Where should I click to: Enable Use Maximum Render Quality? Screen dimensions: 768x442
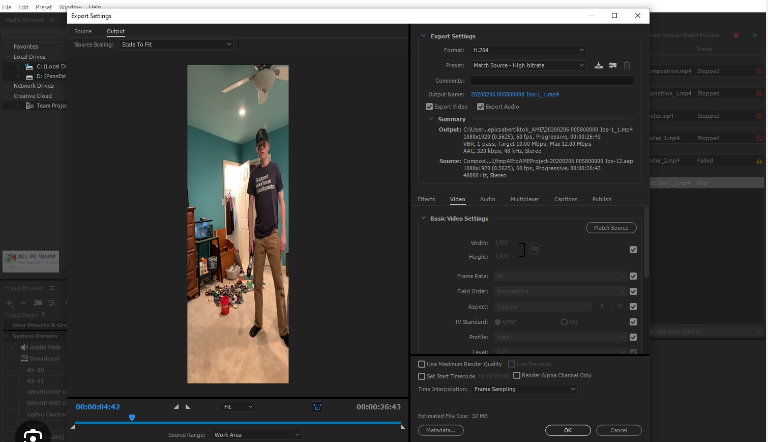421,364
